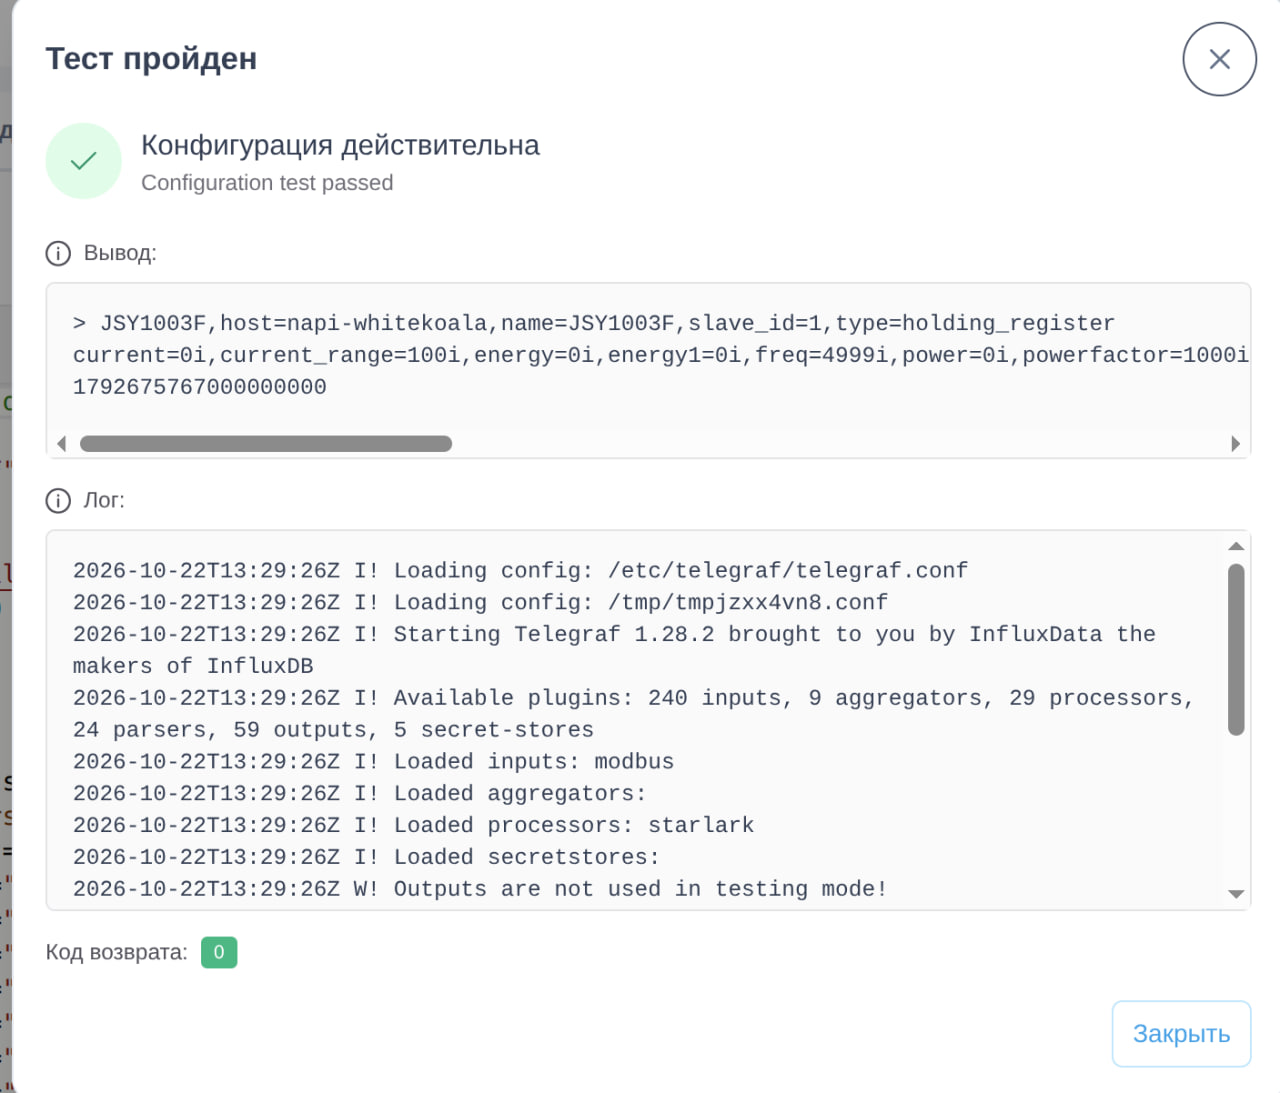Click the timestamp value 1792675767000000000

[x=200, y=387]
